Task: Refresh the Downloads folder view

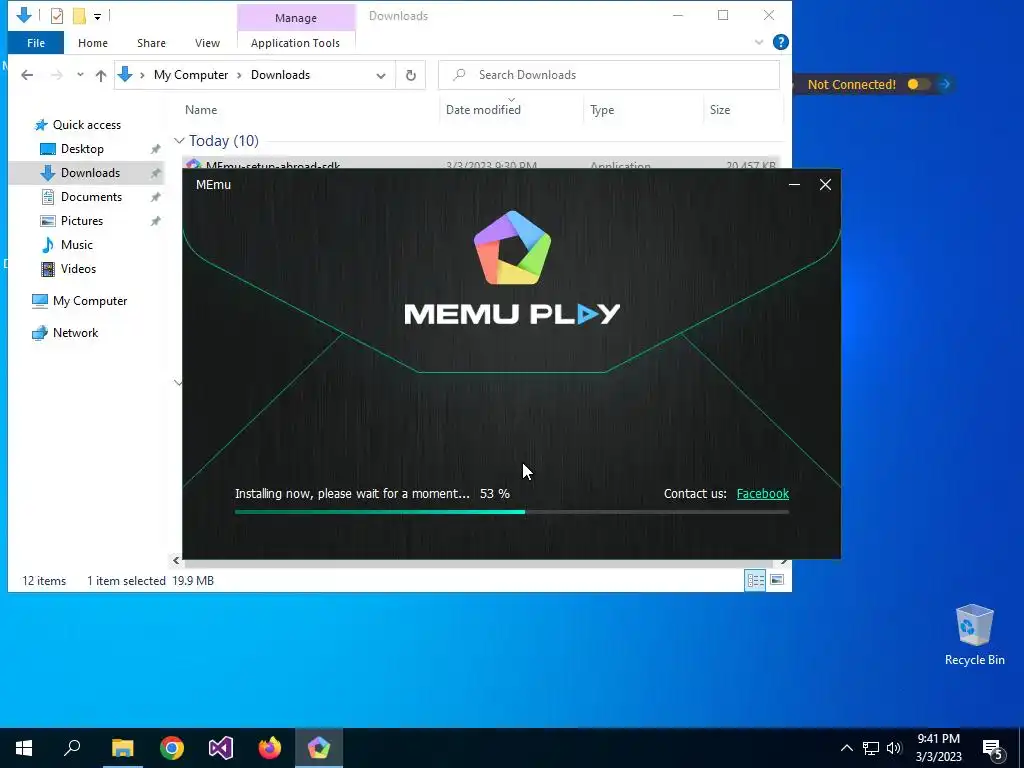Action: (411, 76)
